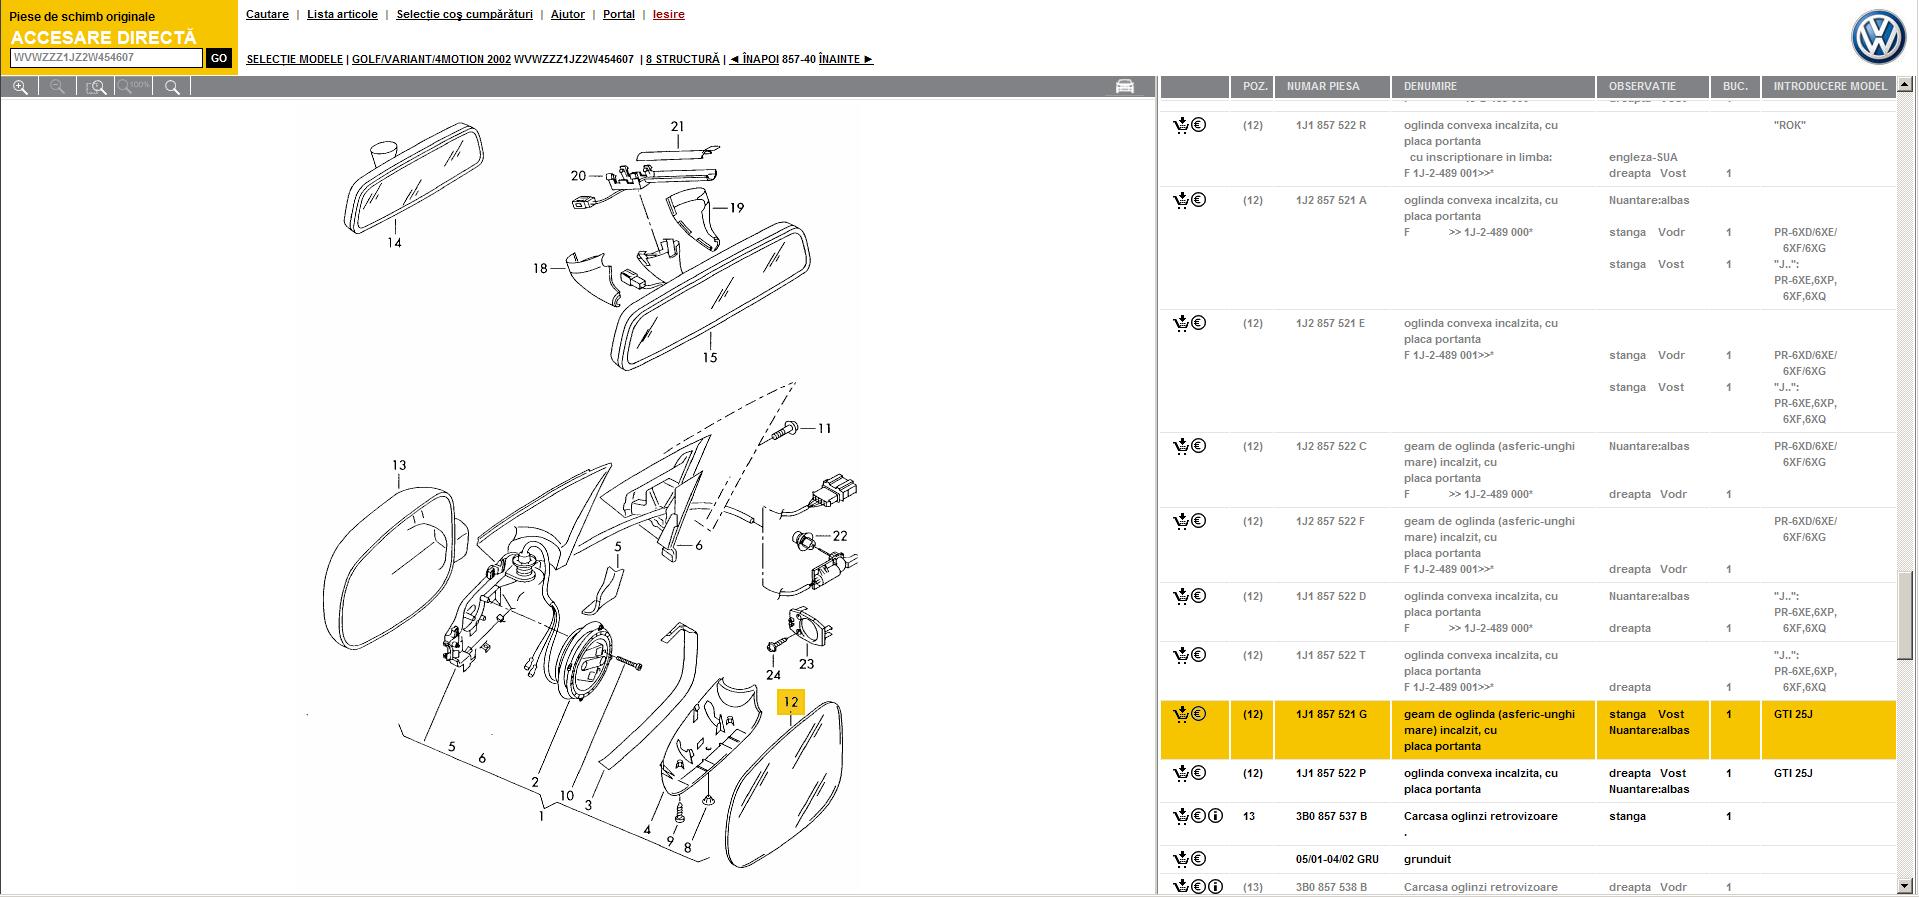
Task: Click the parts list scrollbar thumb
Action: click(x=1905, y=616)
